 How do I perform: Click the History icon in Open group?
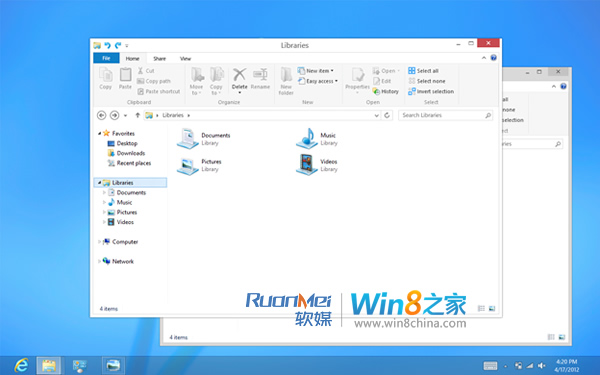tap(376, 91)
